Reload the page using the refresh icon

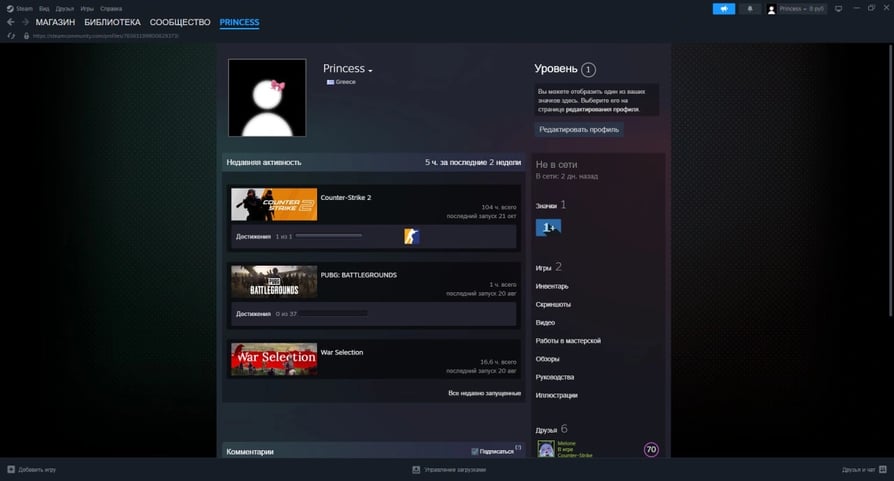12,36
